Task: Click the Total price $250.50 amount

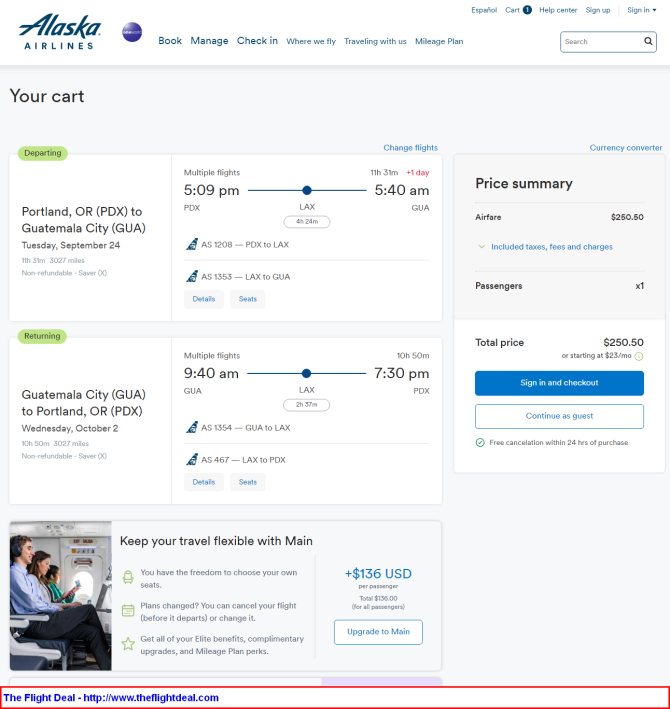Action: (x=623, y=342)
